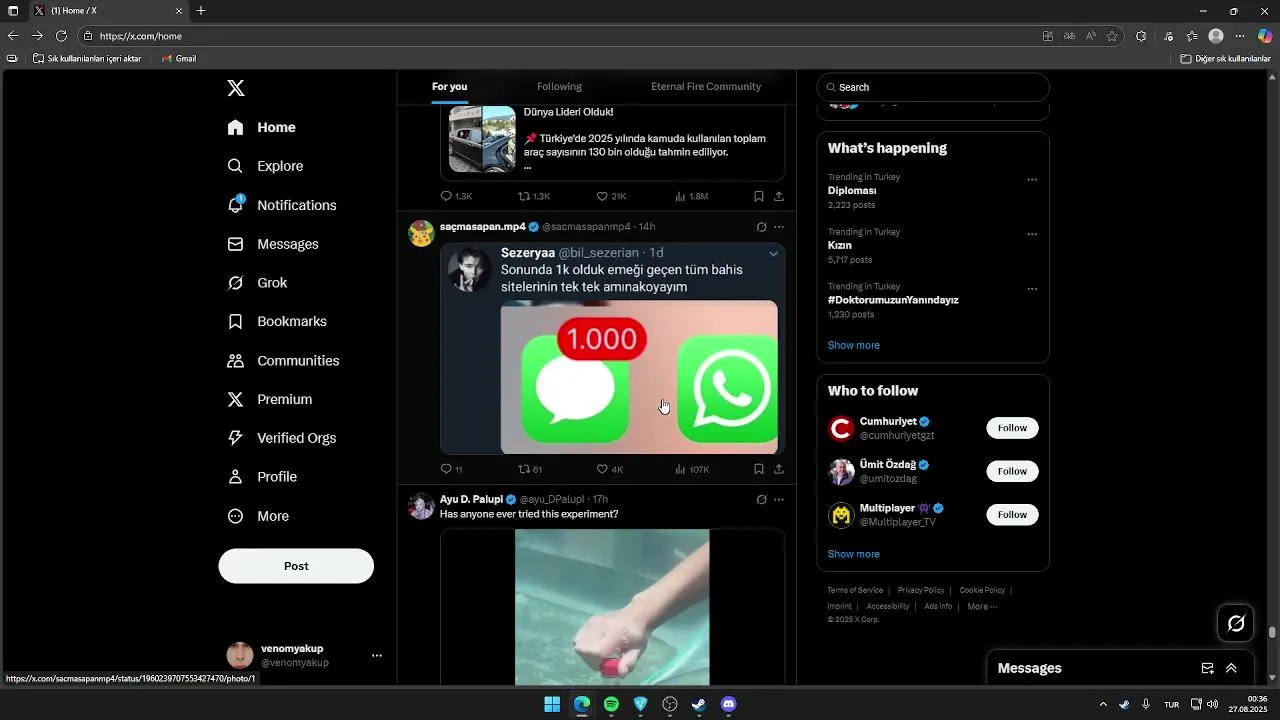Open Spotify from the taskbar
This screenshot has width=1280, height=720.
coord(611,704)
